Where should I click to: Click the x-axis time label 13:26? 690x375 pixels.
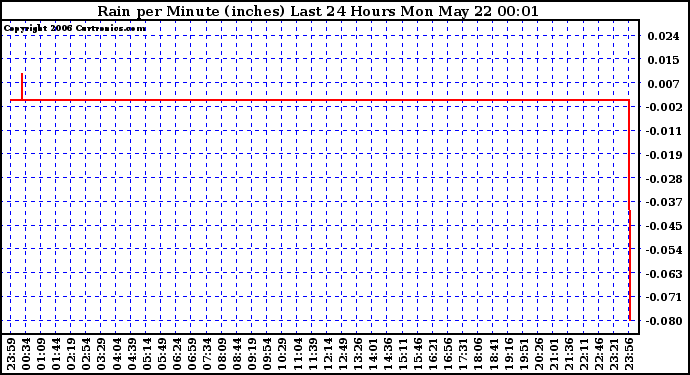(x=358, y=355)
